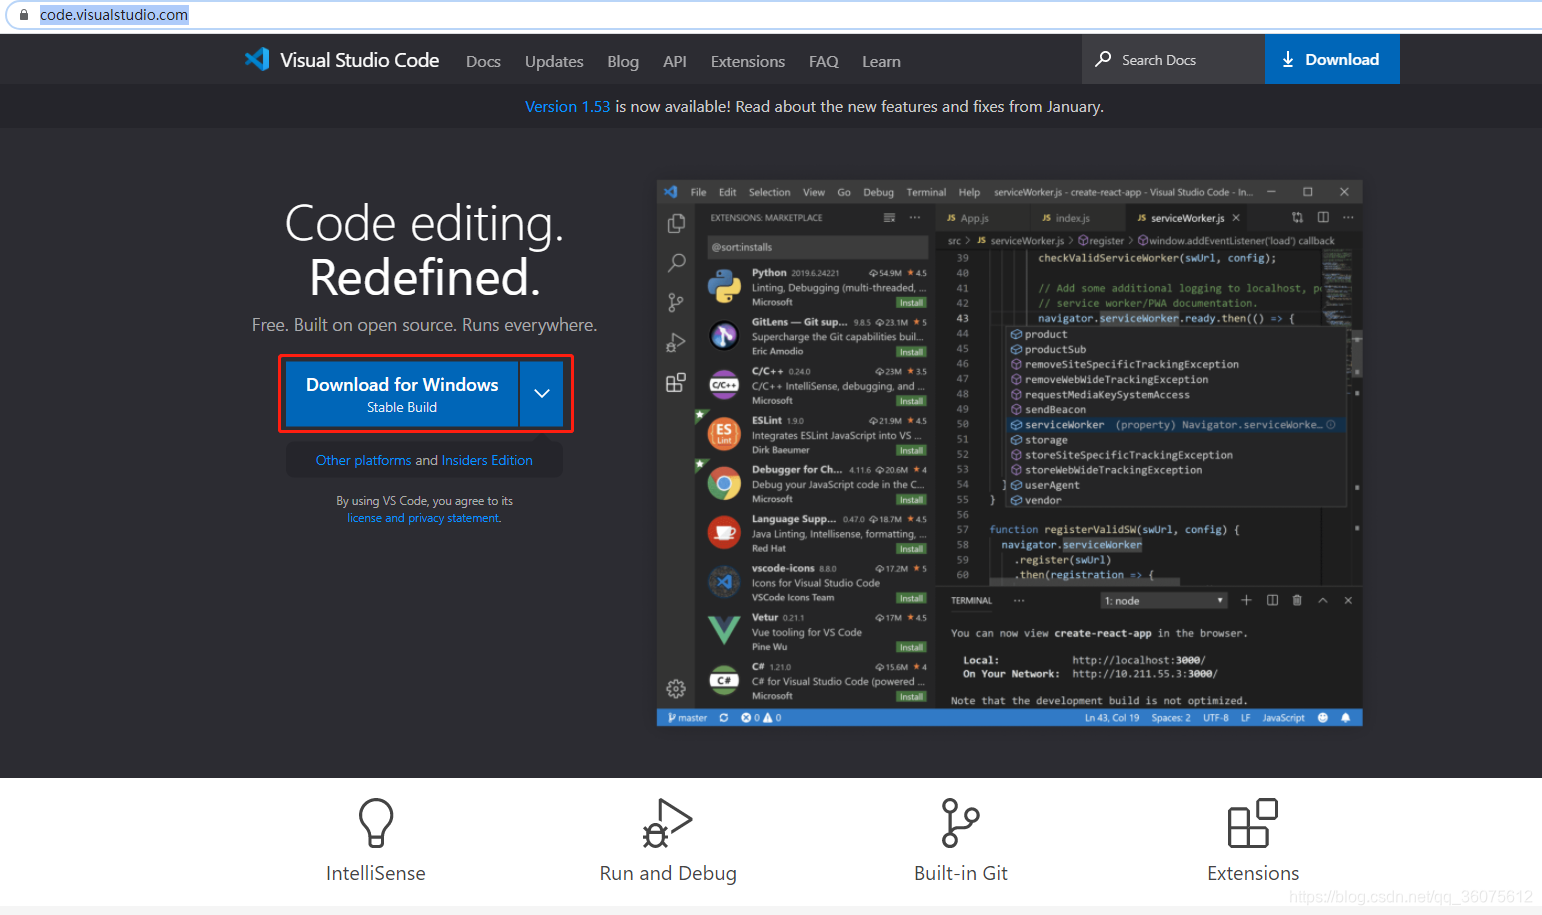The height and width of the screenshot is (915, 1542).
Task: Click the Built-in Git branch icon
Action: click(x=960, y=823)
